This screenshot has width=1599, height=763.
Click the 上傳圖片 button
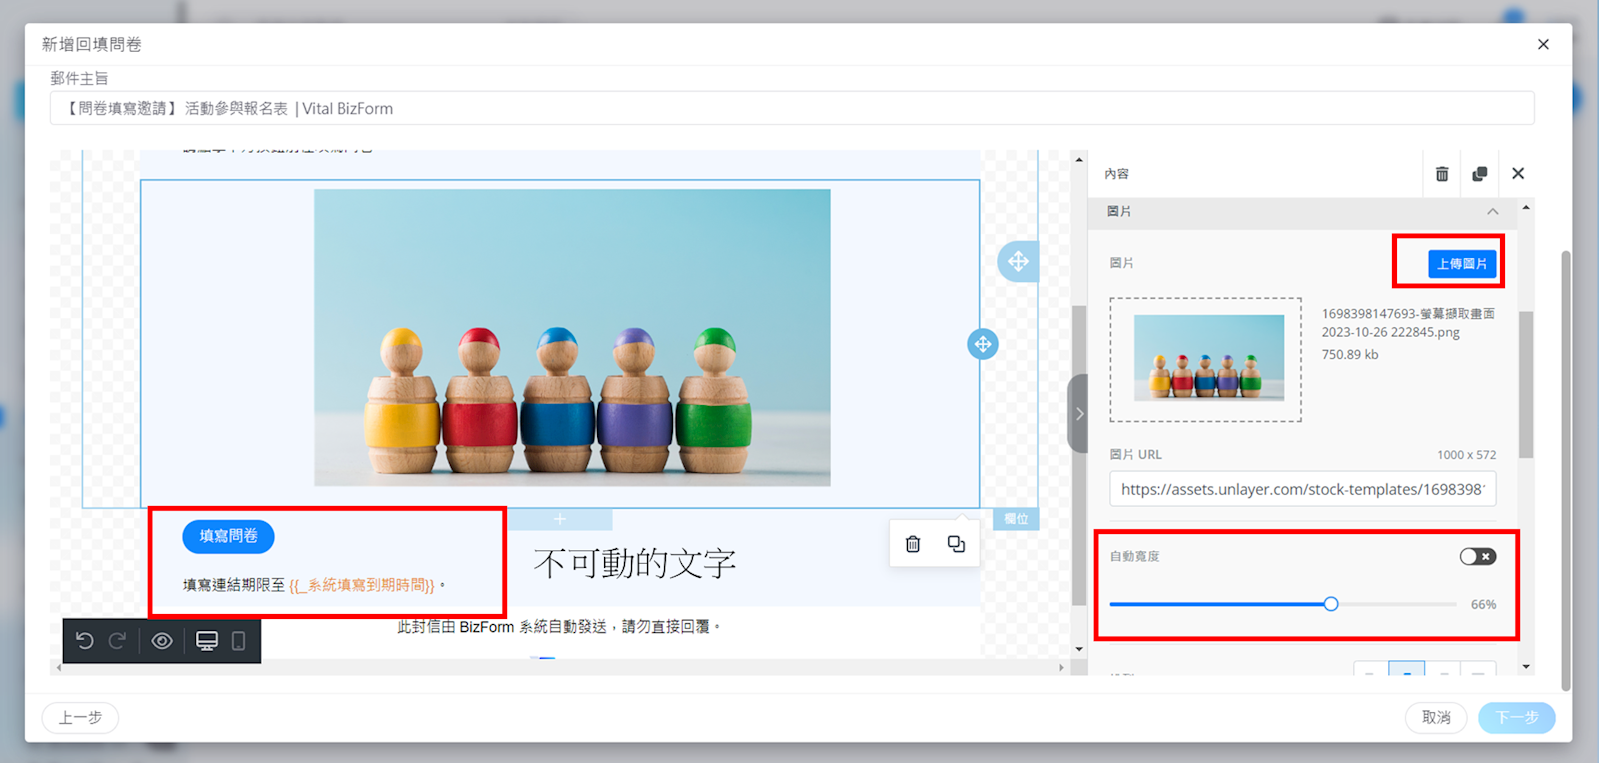(1461, 264)
